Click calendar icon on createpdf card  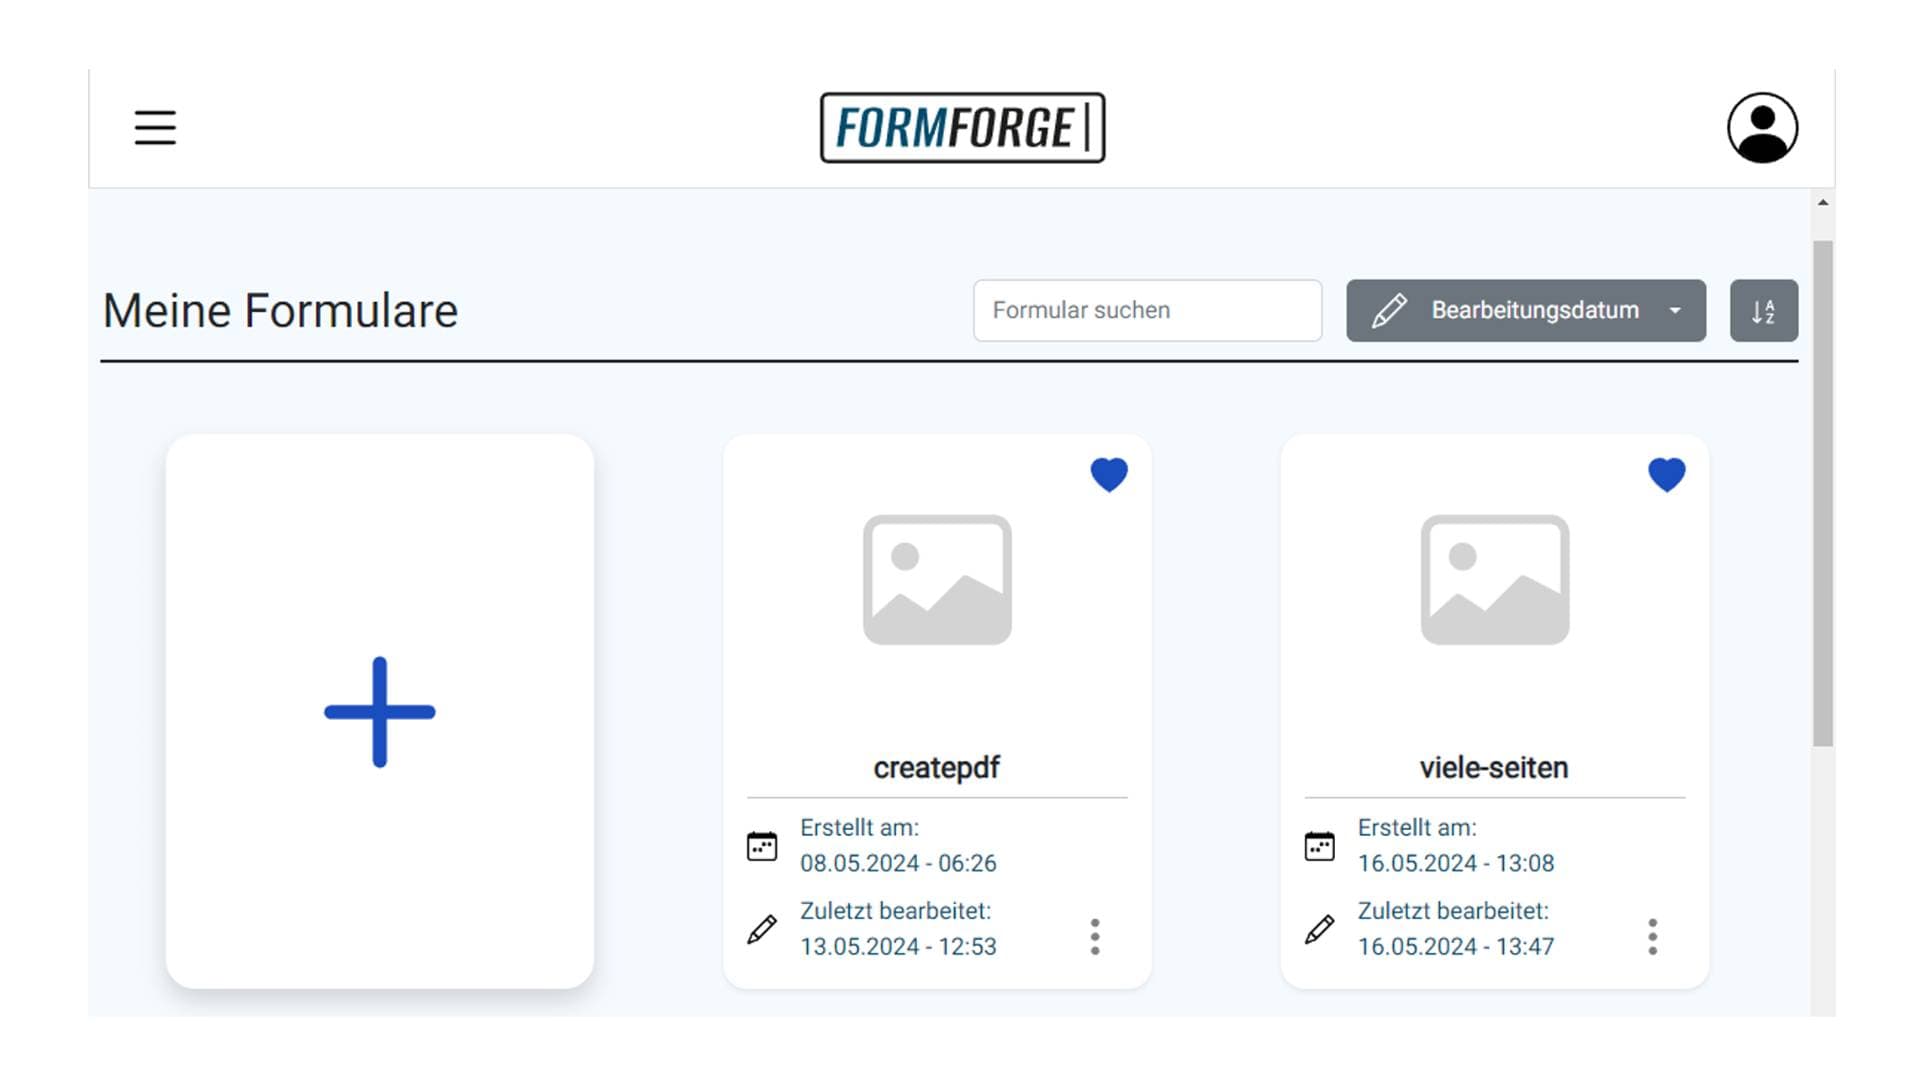click(x=762, y=846)
